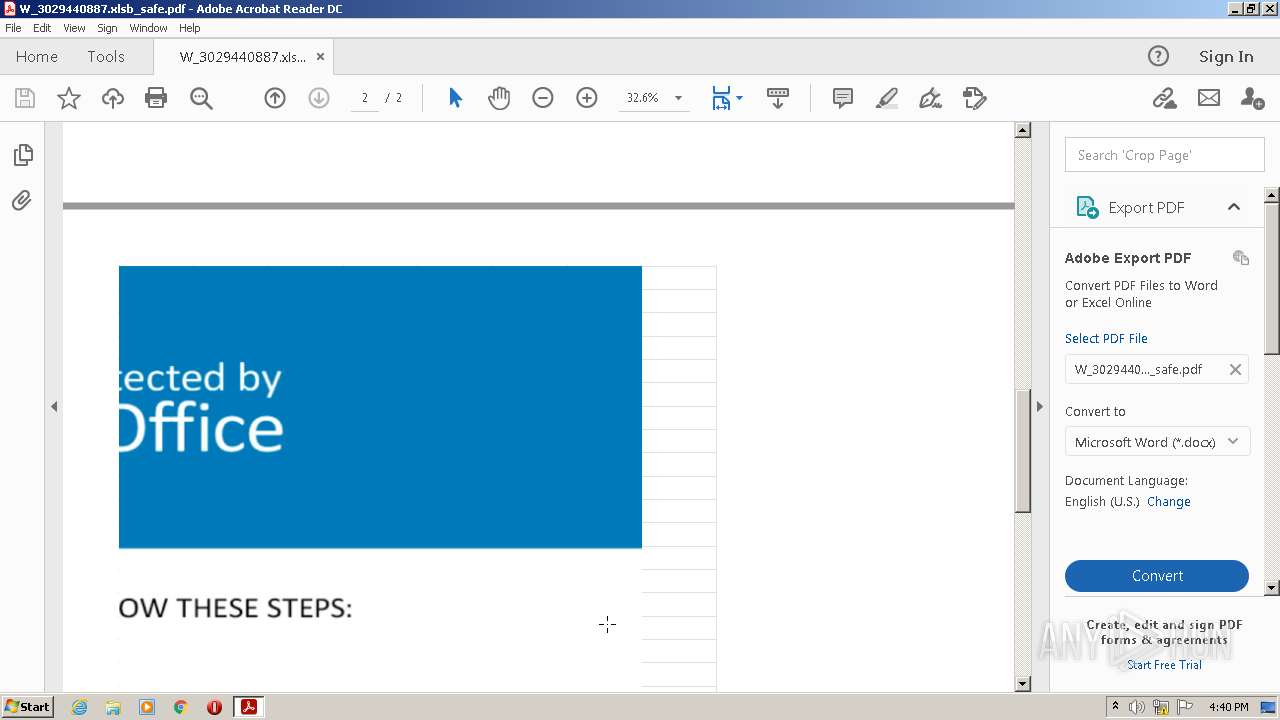Open the Stamp/more tools icon
This screenshot has width=1280, height=720.
point(974,98)
